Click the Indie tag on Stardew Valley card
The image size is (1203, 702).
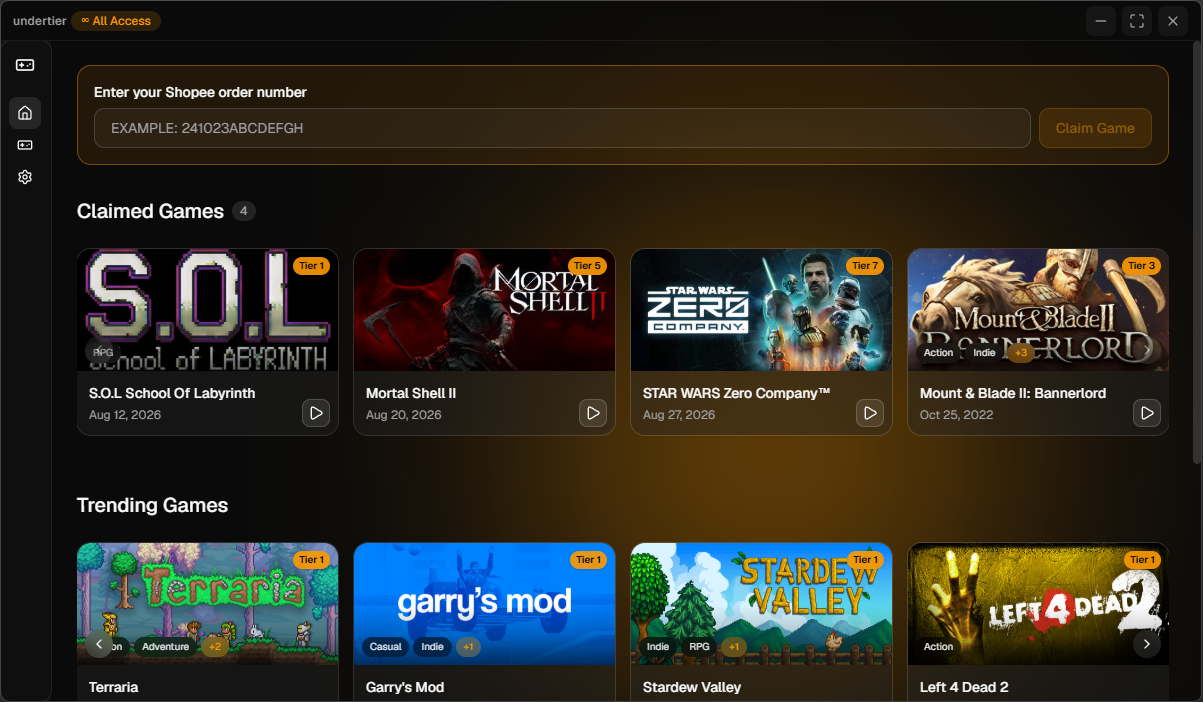coord(658,647)
